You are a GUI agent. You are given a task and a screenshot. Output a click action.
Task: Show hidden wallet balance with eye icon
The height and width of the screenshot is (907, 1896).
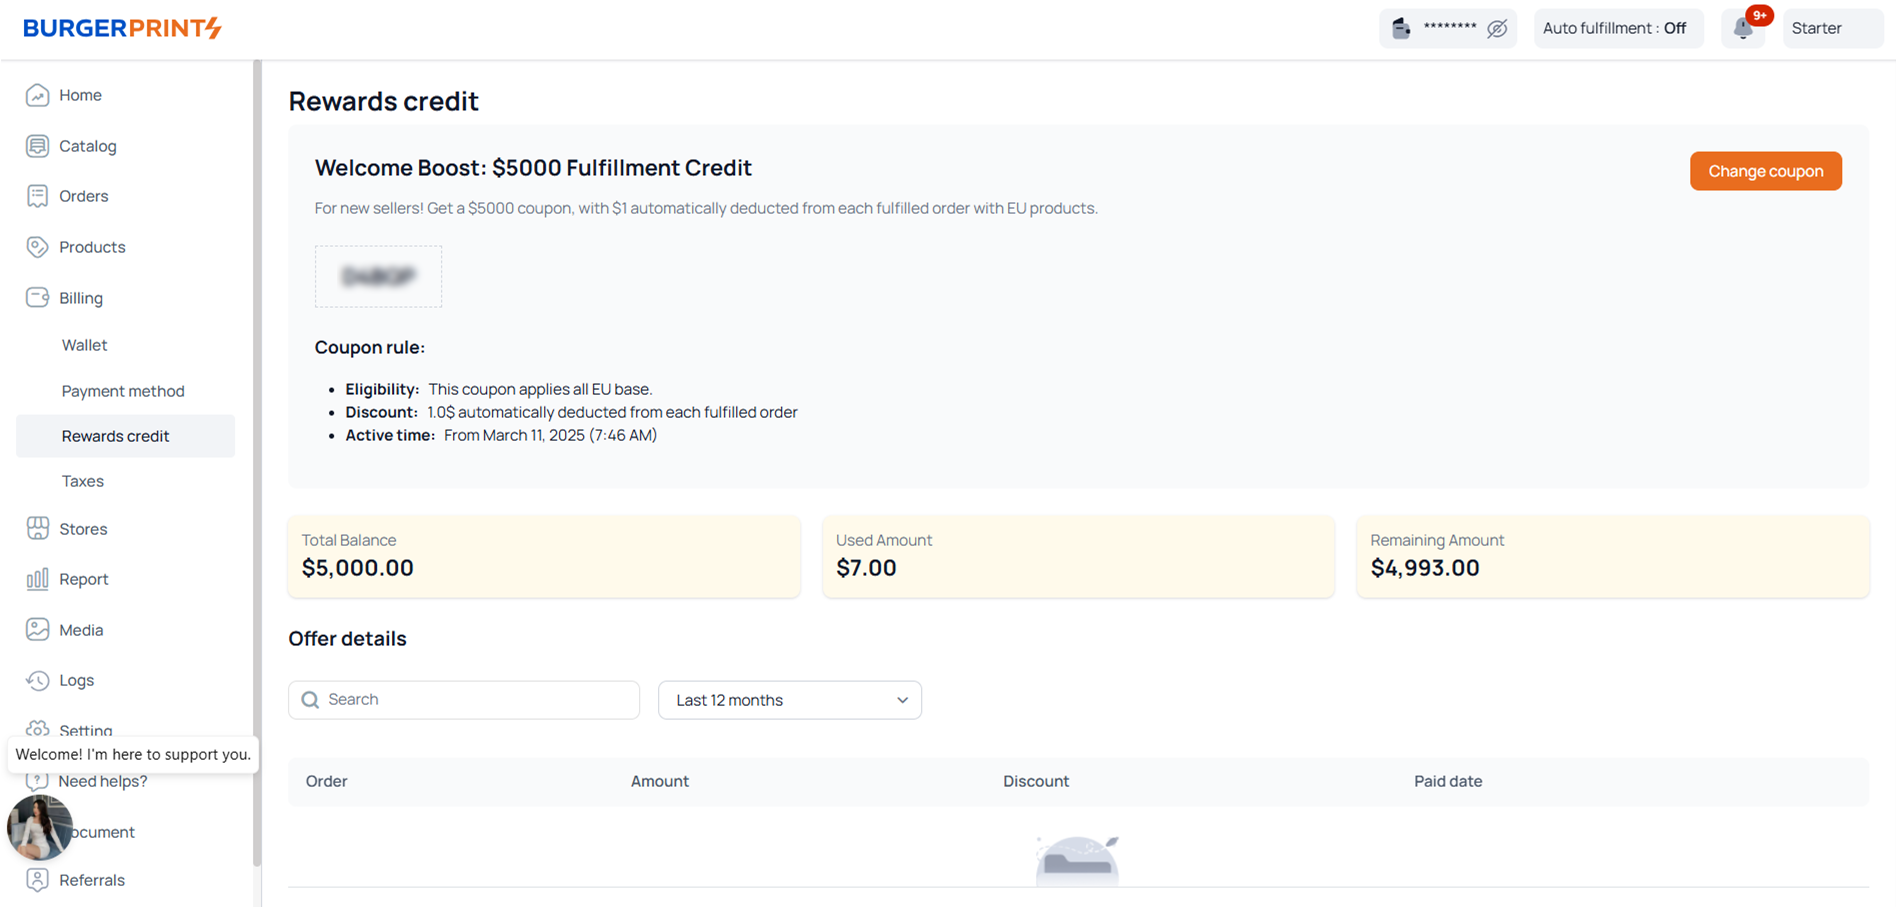[1497, 29]
